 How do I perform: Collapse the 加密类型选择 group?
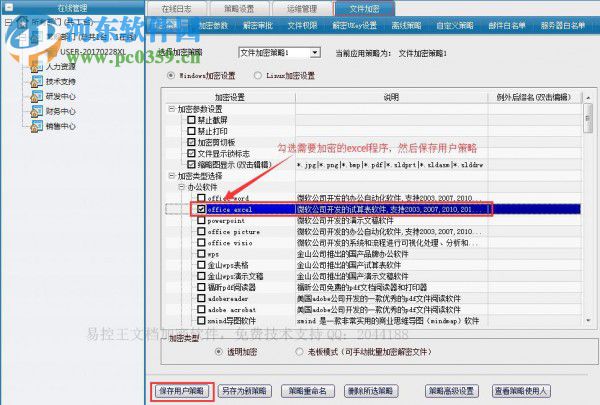click(171, 176)
